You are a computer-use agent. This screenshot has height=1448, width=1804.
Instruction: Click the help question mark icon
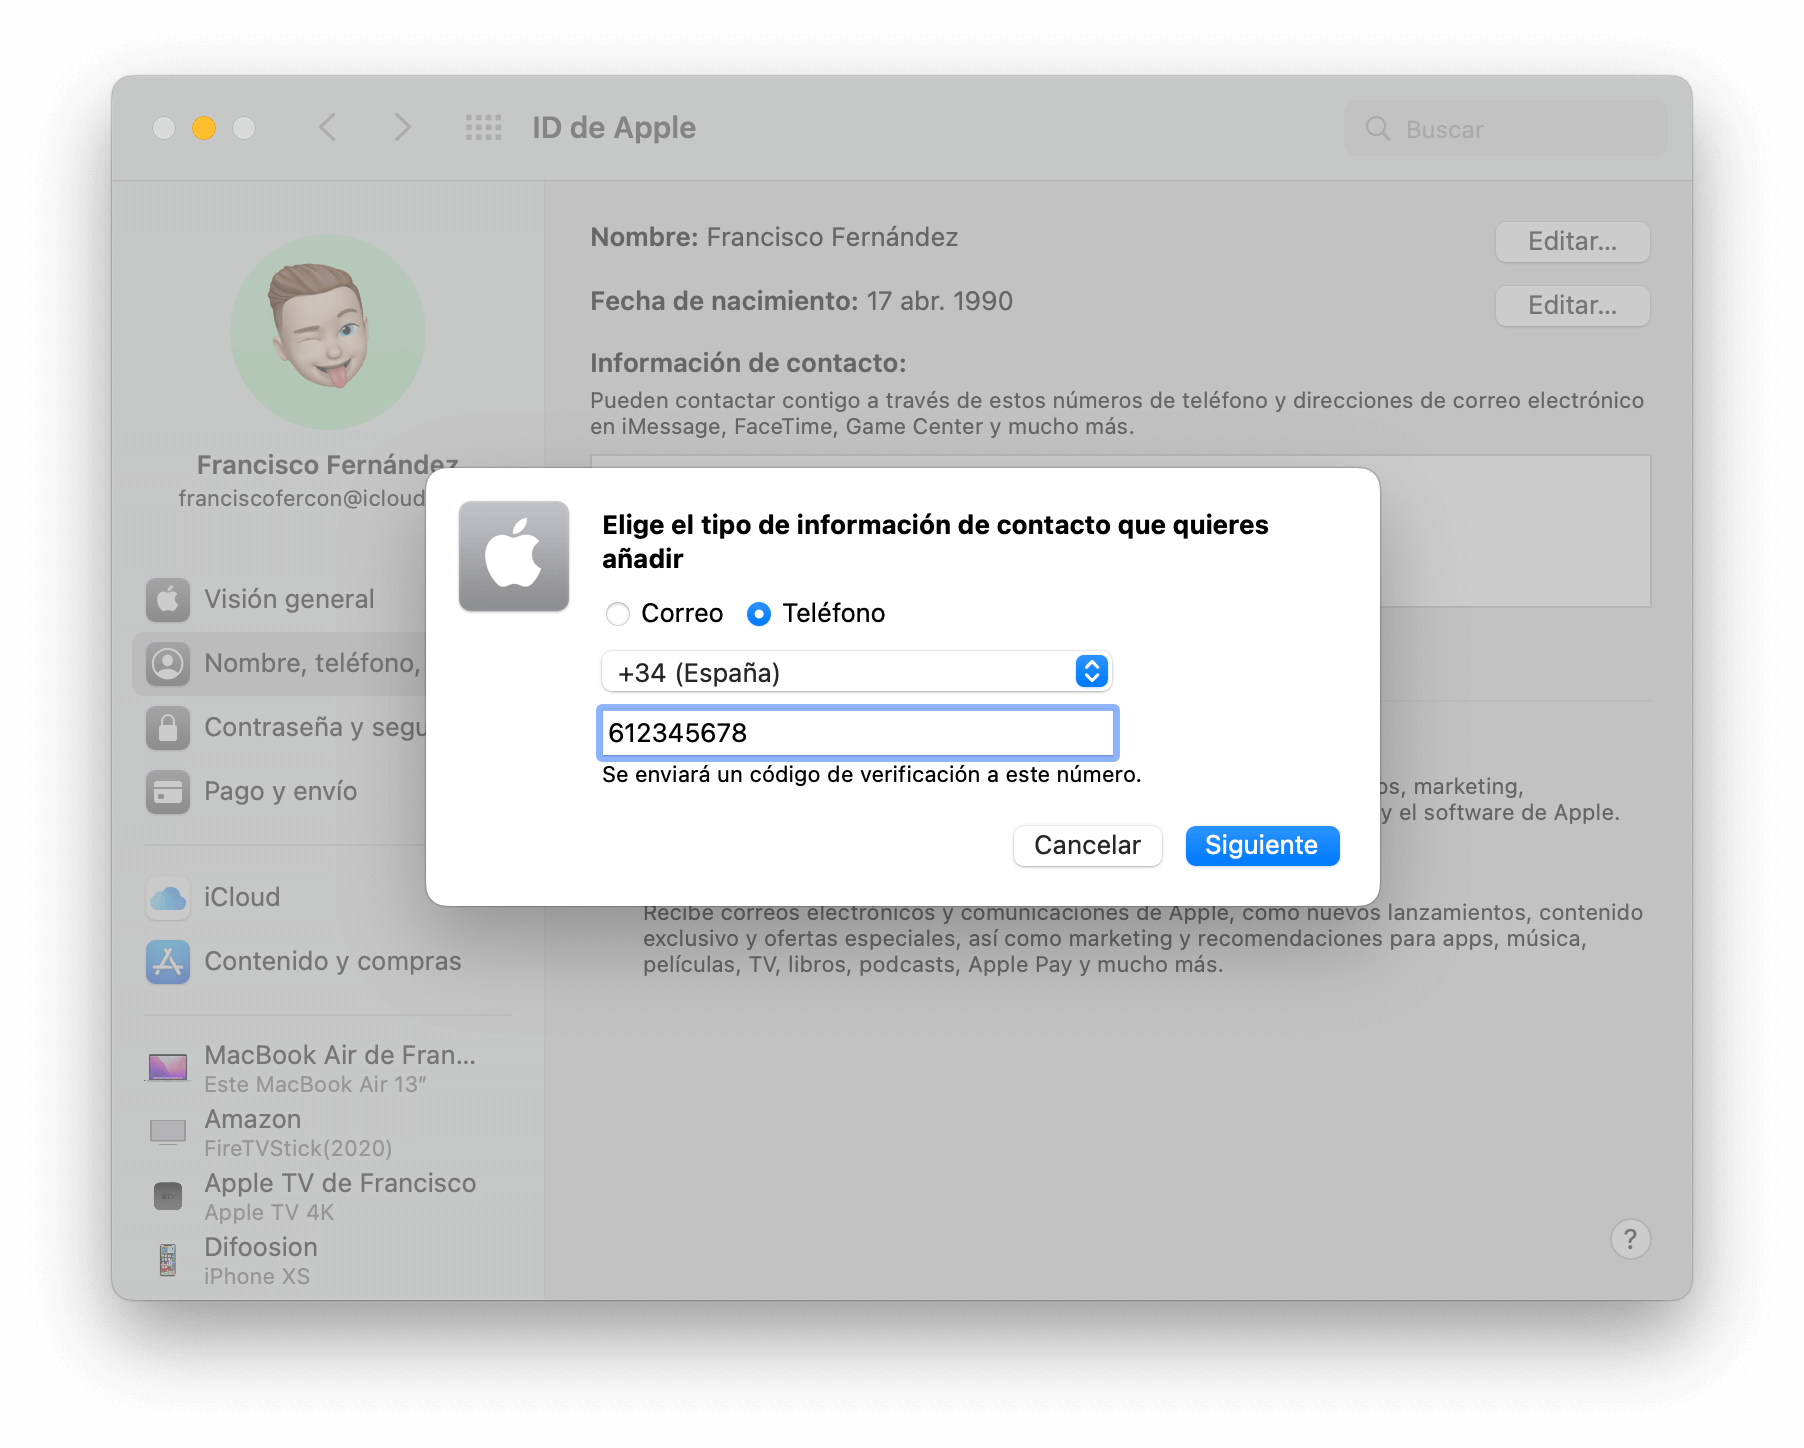1630,1239
